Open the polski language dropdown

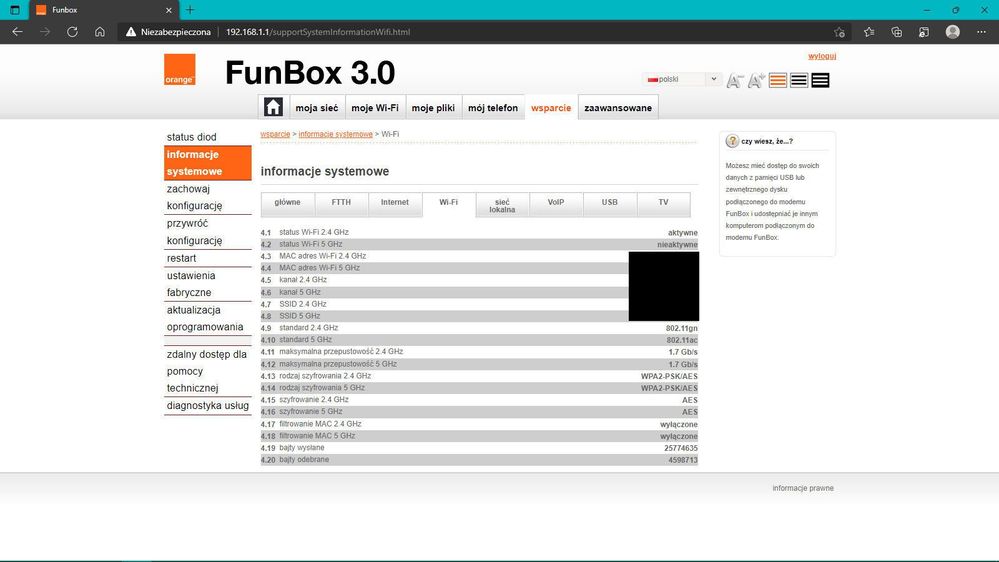[x=684, y=79]
